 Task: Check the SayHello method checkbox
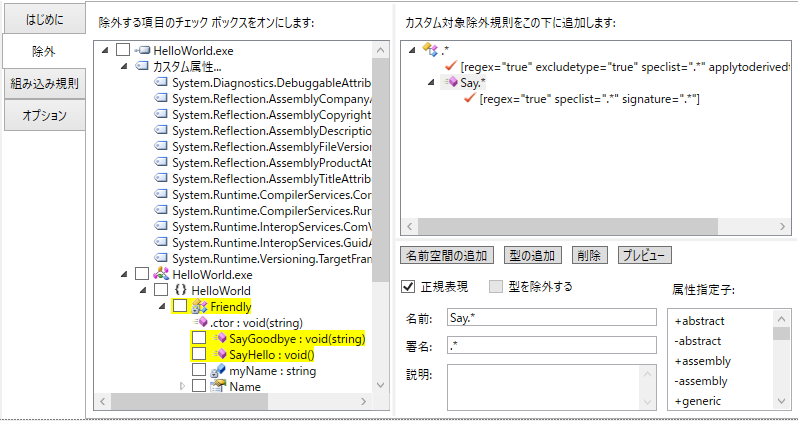click(x=198, y=354)
